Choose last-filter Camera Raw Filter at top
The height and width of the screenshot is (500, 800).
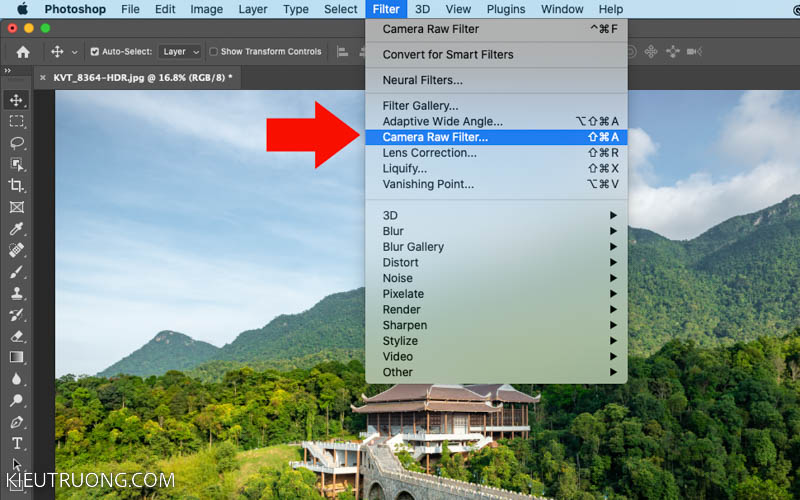tap(496, 29)
